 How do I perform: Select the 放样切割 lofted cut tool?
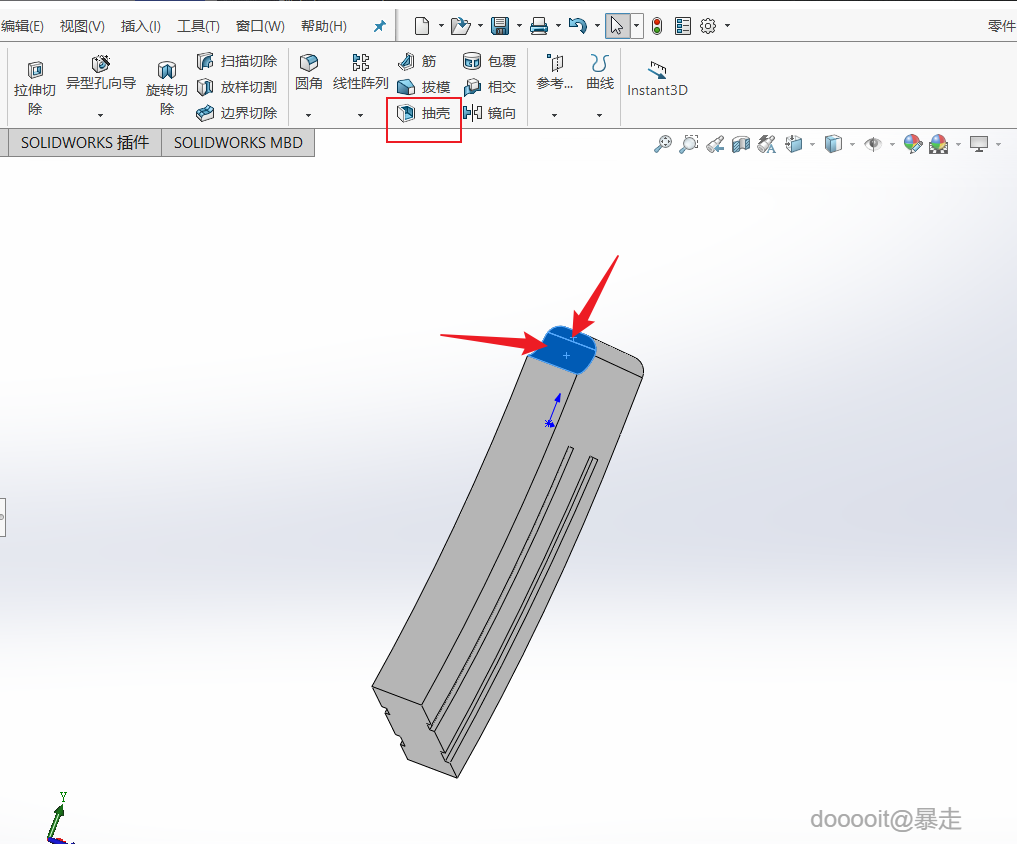click(237, 87)
